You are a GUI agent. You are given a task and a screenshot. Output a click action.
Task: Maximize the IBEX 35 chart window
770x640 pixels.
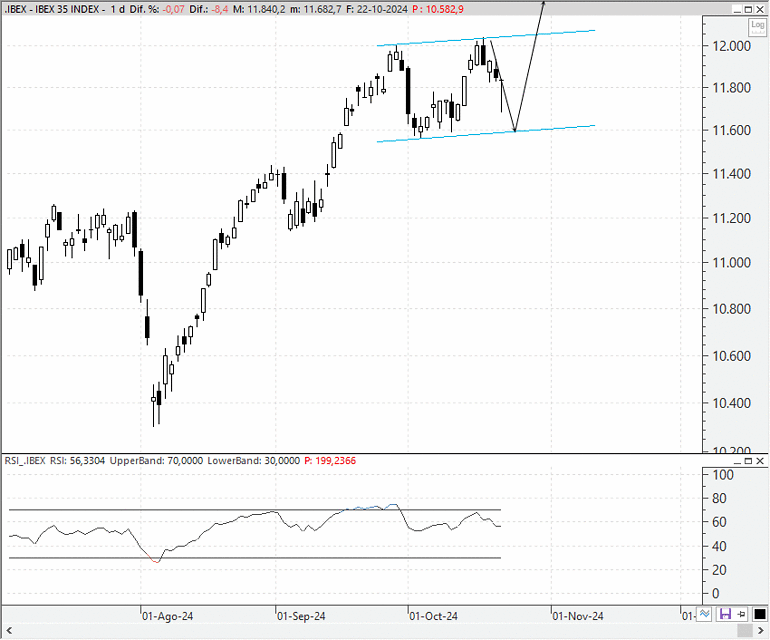tap(749, 9)
